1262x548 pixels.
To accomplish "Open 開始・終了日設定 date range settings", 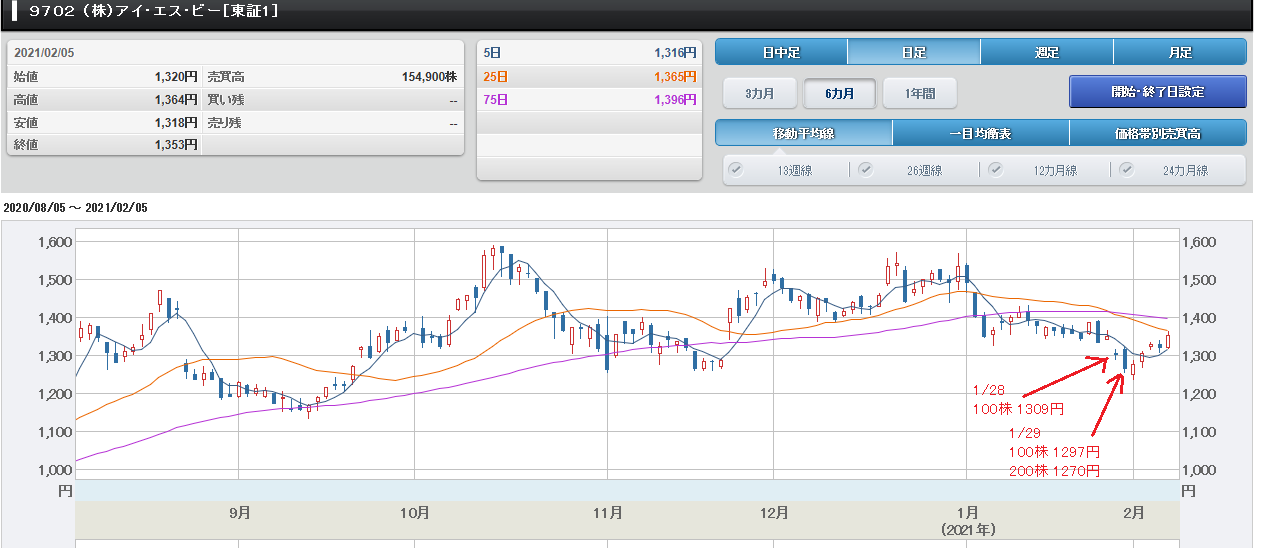I will 1157,92.
